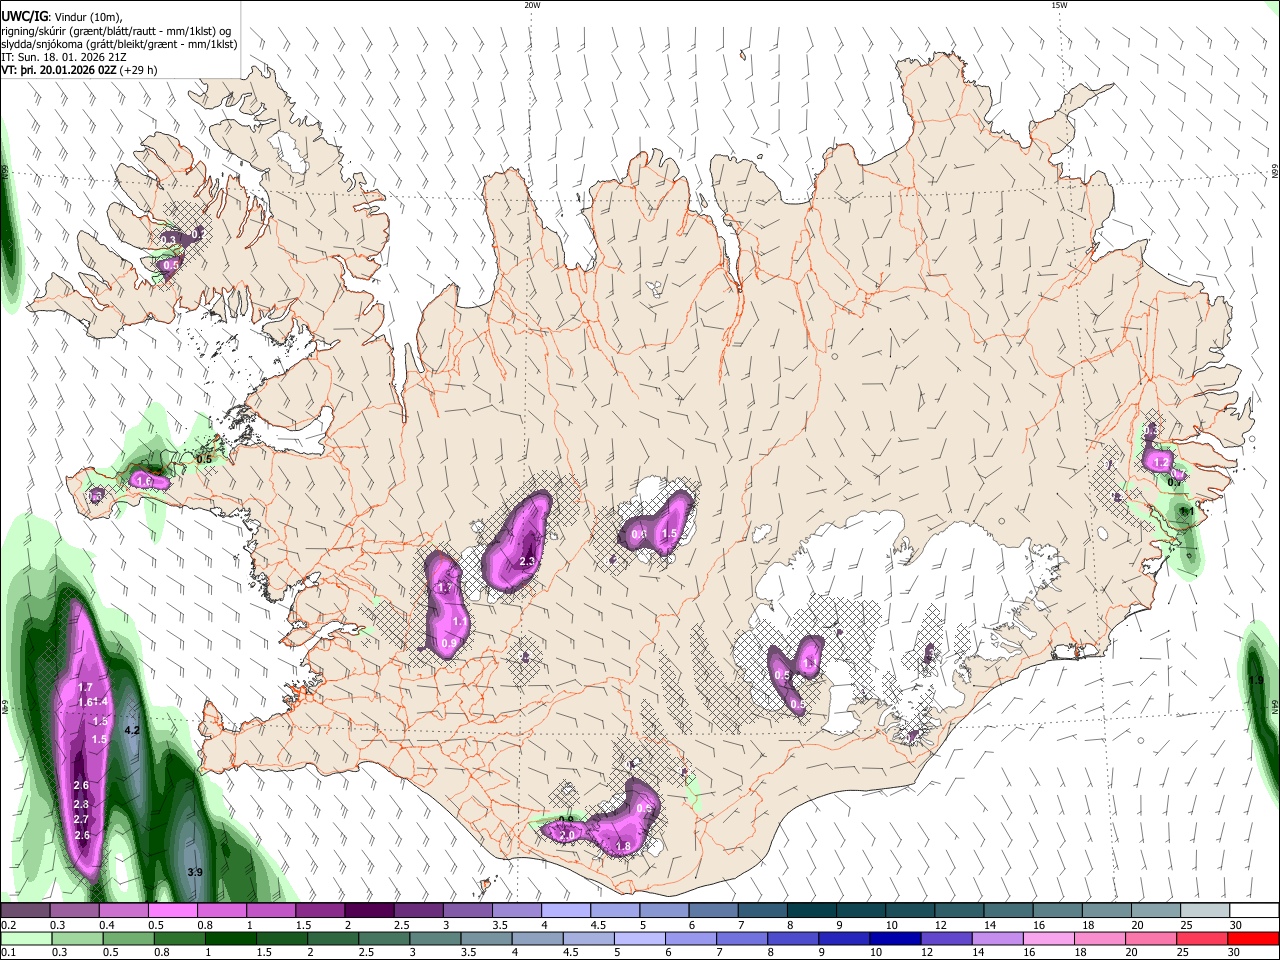The image size is (1280, 960).
Task: Click the '0.2' label on upper legend
Action: [7, 925]
